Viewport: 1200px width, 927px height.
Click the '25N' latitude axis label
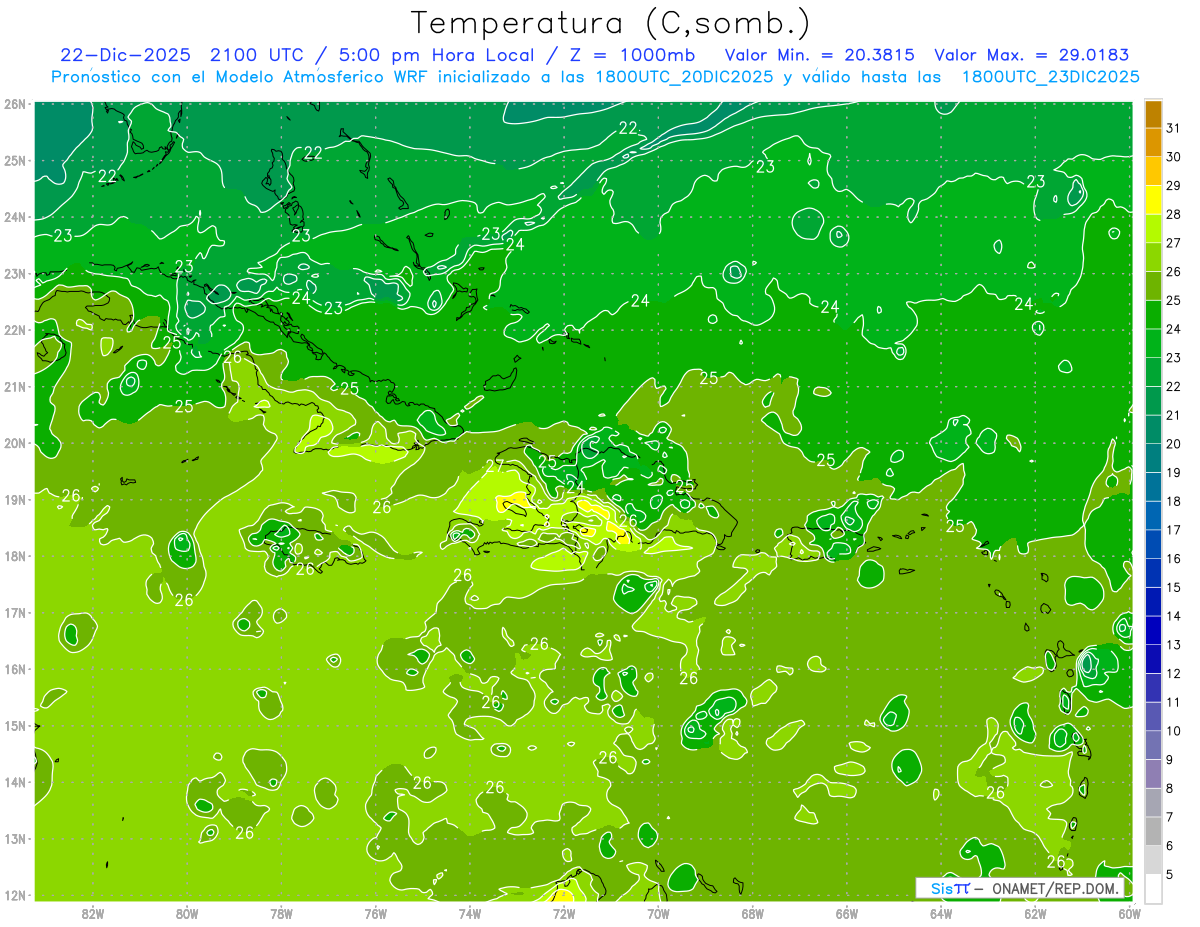15,160
